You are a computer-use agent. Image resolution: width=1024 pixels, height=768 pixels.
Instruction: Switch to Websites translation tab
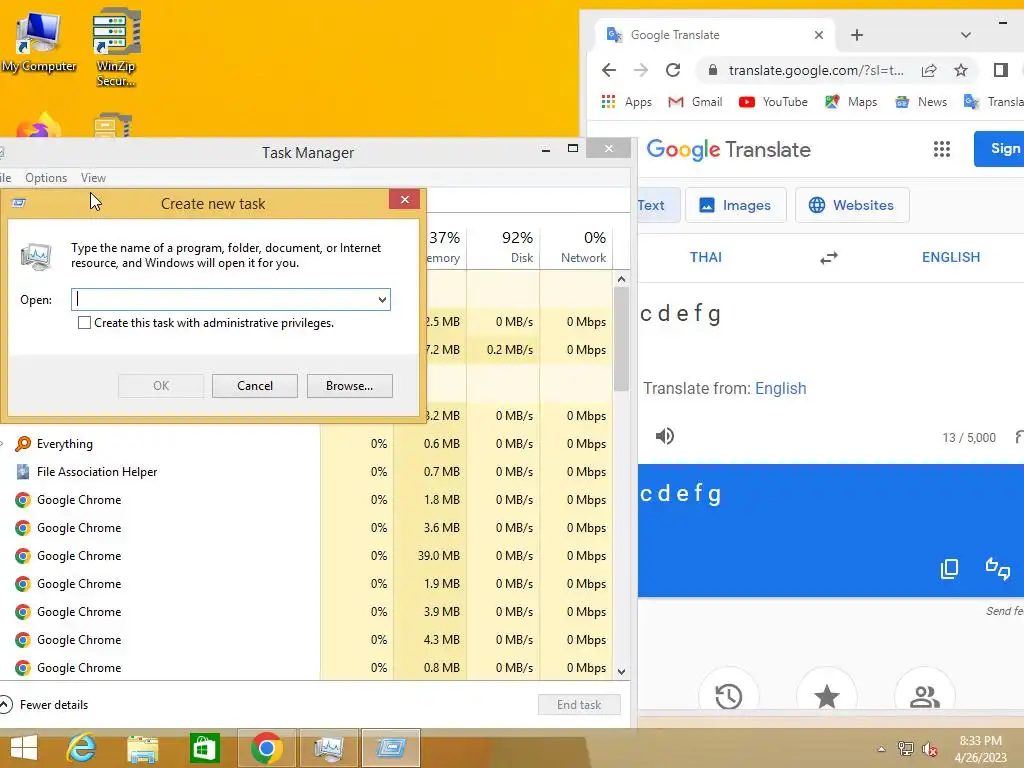click(x=852, y=205)
